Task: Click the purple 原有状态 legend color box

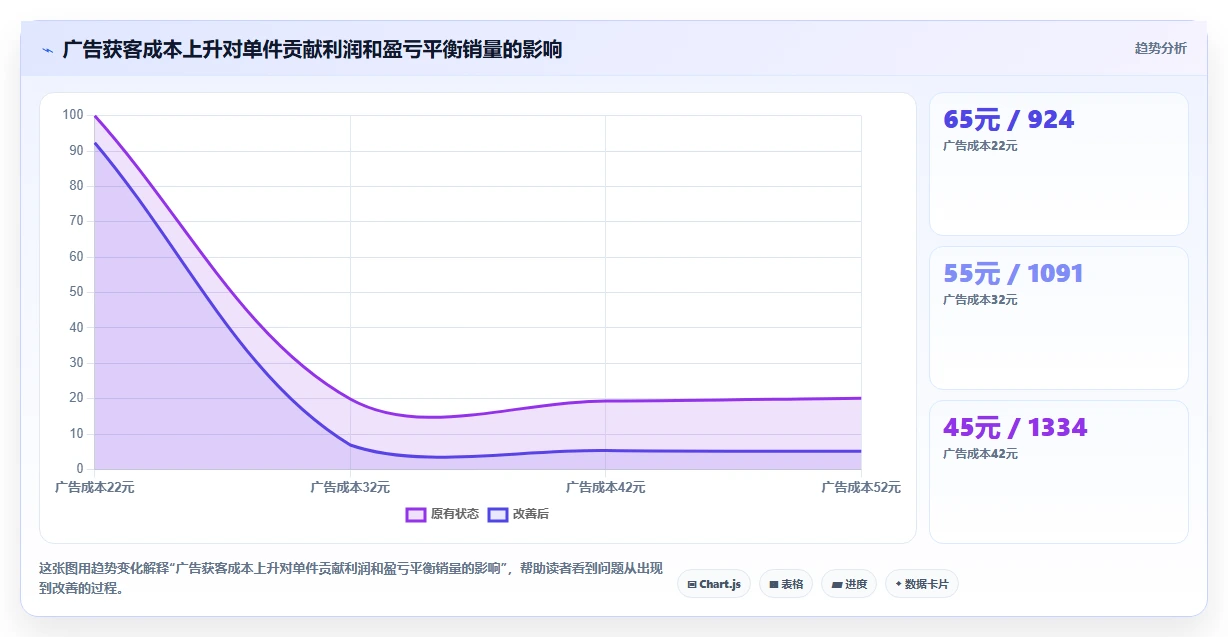Action: 416,515
